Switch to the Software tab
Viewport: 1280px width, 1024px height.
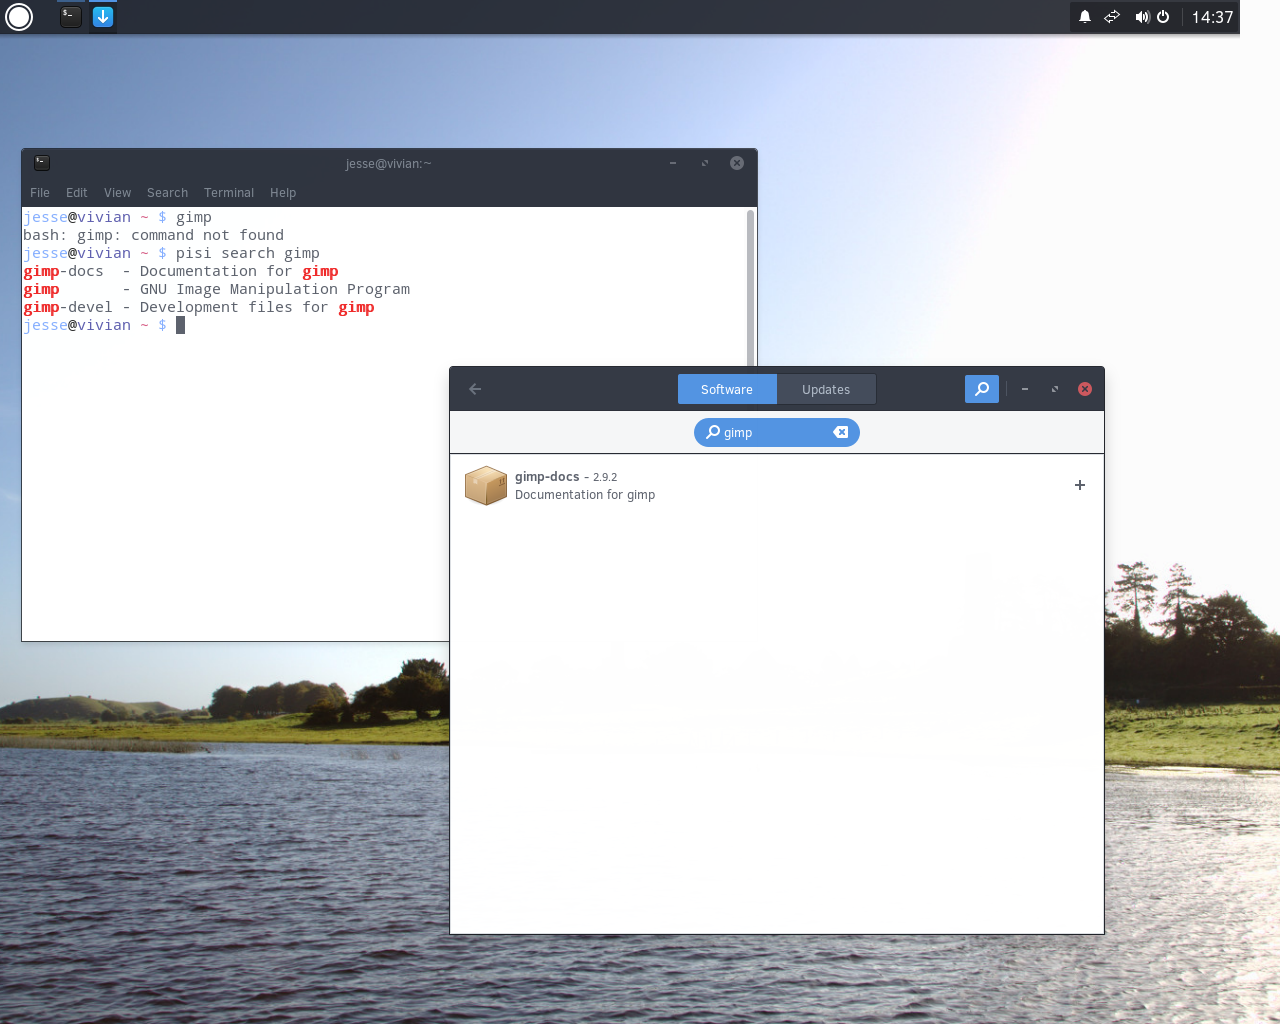[727, 389]
